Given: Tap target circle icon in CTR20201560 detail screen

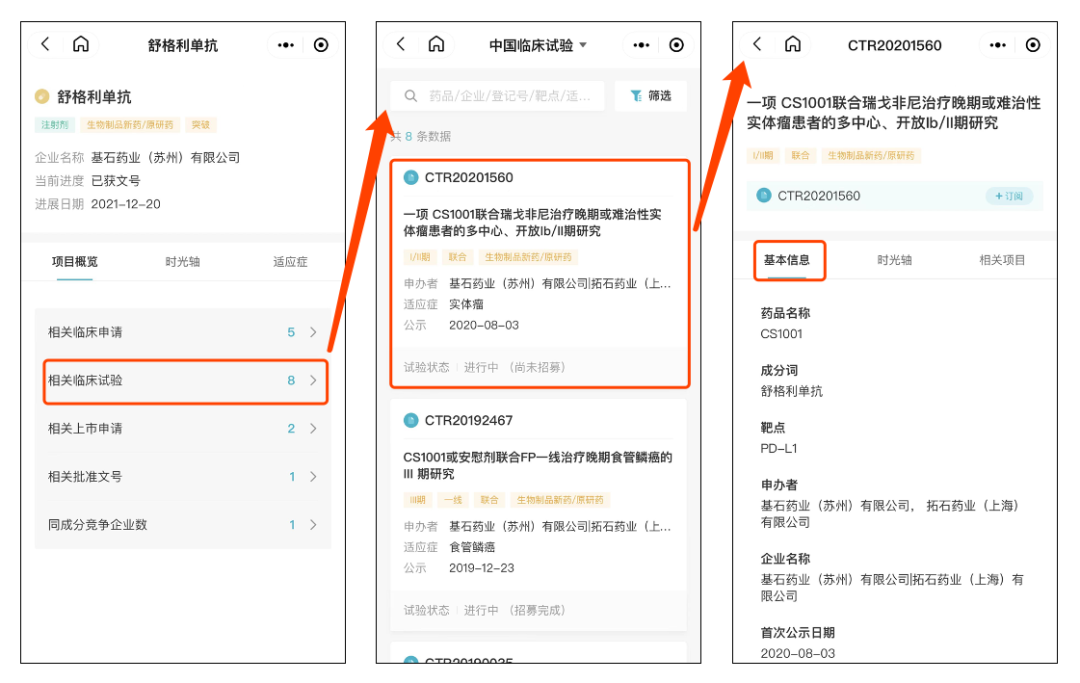Looking at the screenshot, I should point(1032,45).
